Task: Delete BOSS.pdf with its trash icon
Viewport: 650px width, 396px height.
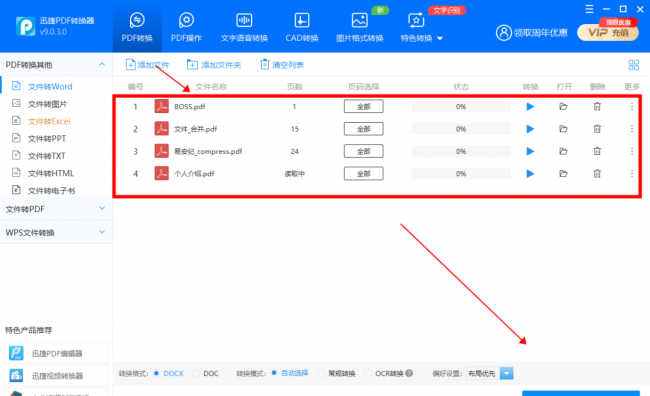Action: (x=597, y=107)
